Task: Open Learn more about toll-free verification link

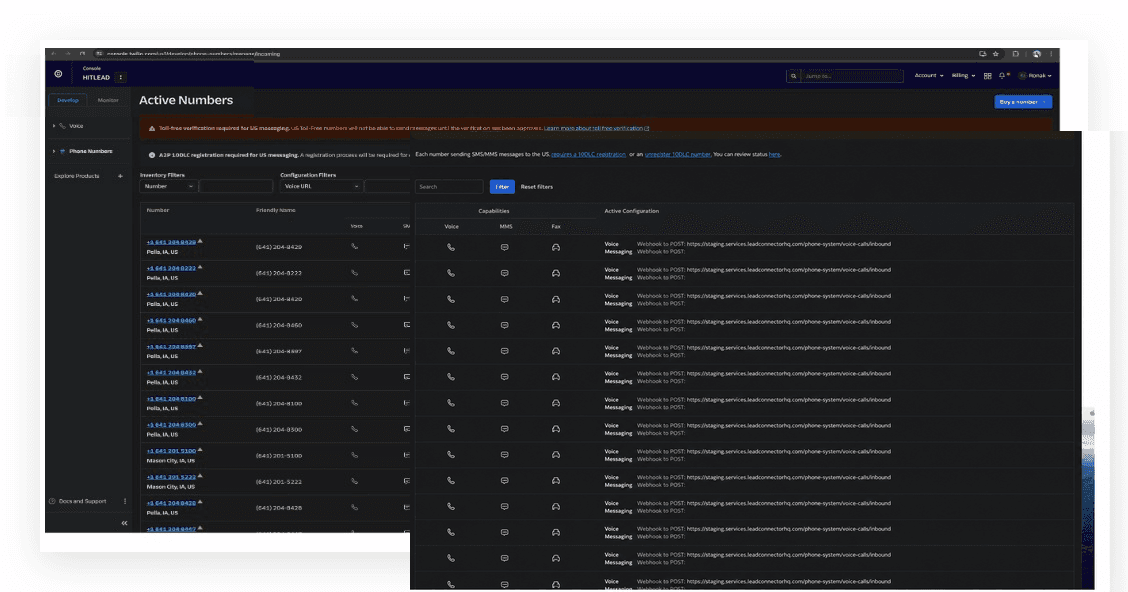Action: tap(596, 129)
